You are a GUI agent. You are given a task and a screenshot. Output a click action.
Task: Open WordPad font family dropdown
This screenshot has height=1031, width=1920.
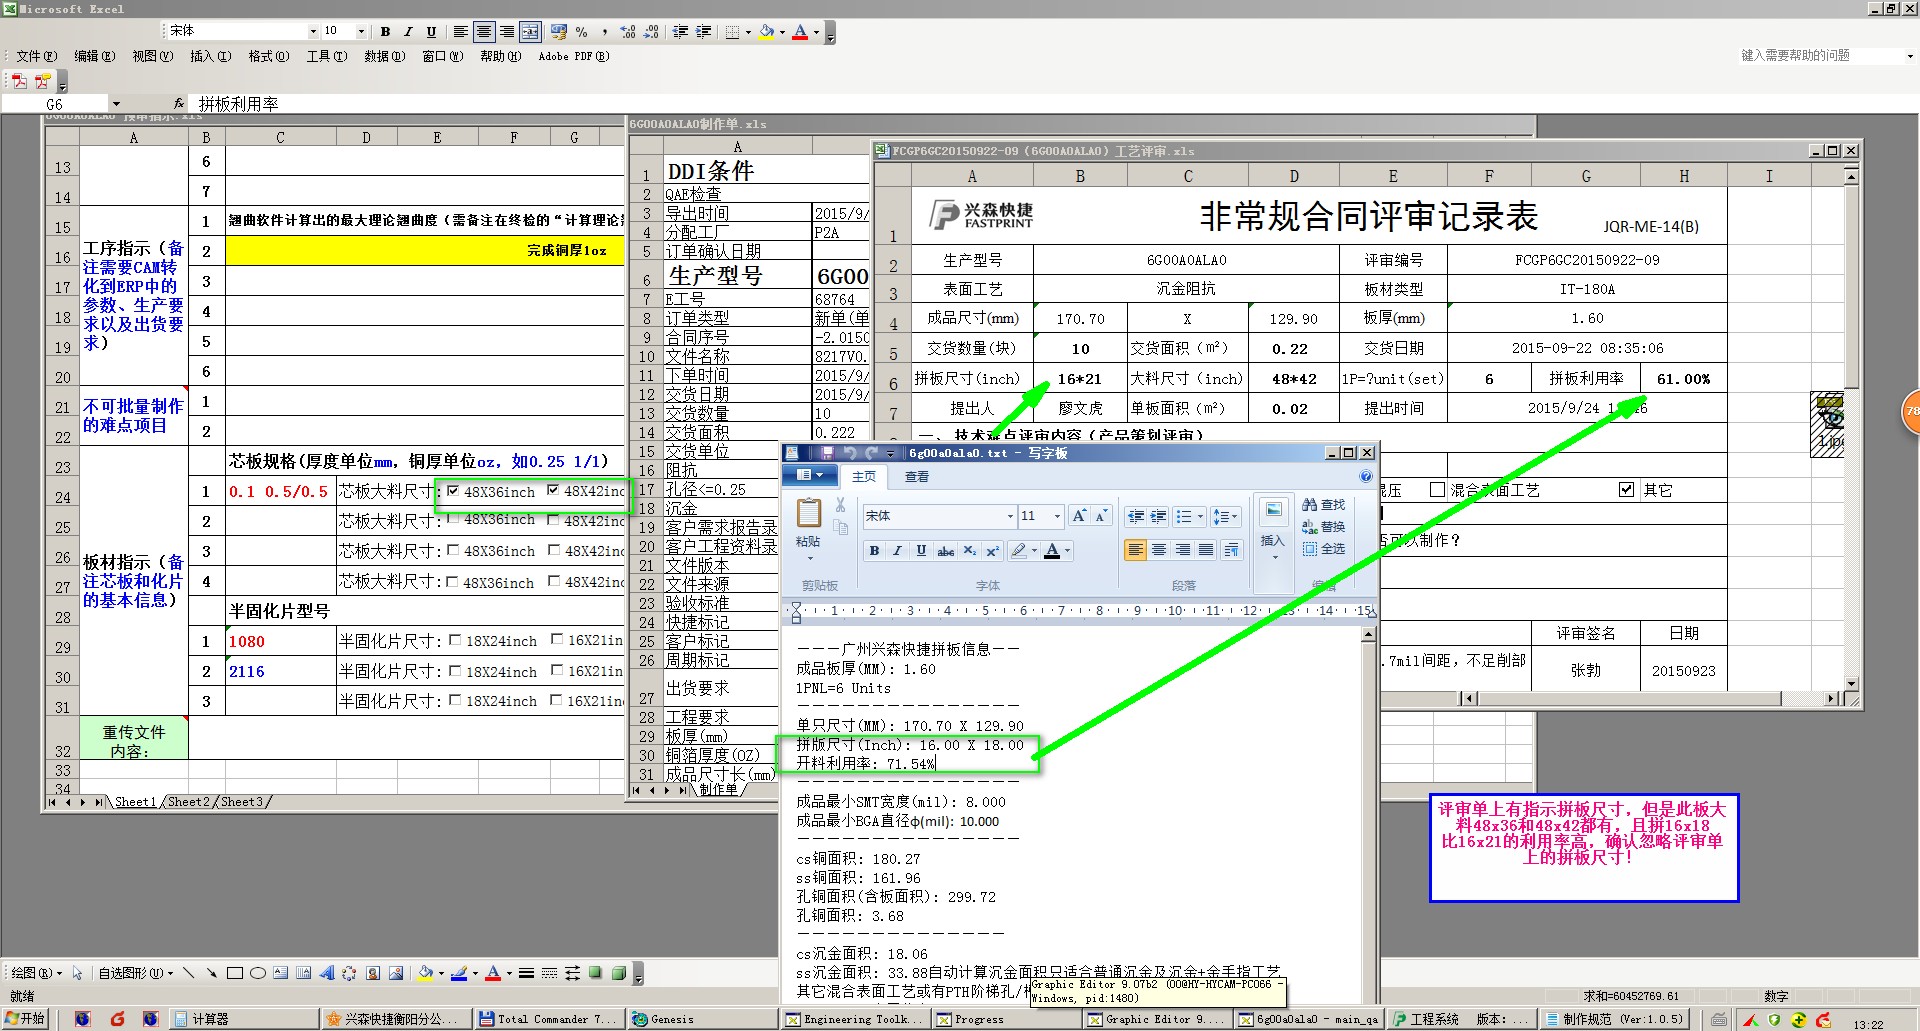click(1010, 516)
